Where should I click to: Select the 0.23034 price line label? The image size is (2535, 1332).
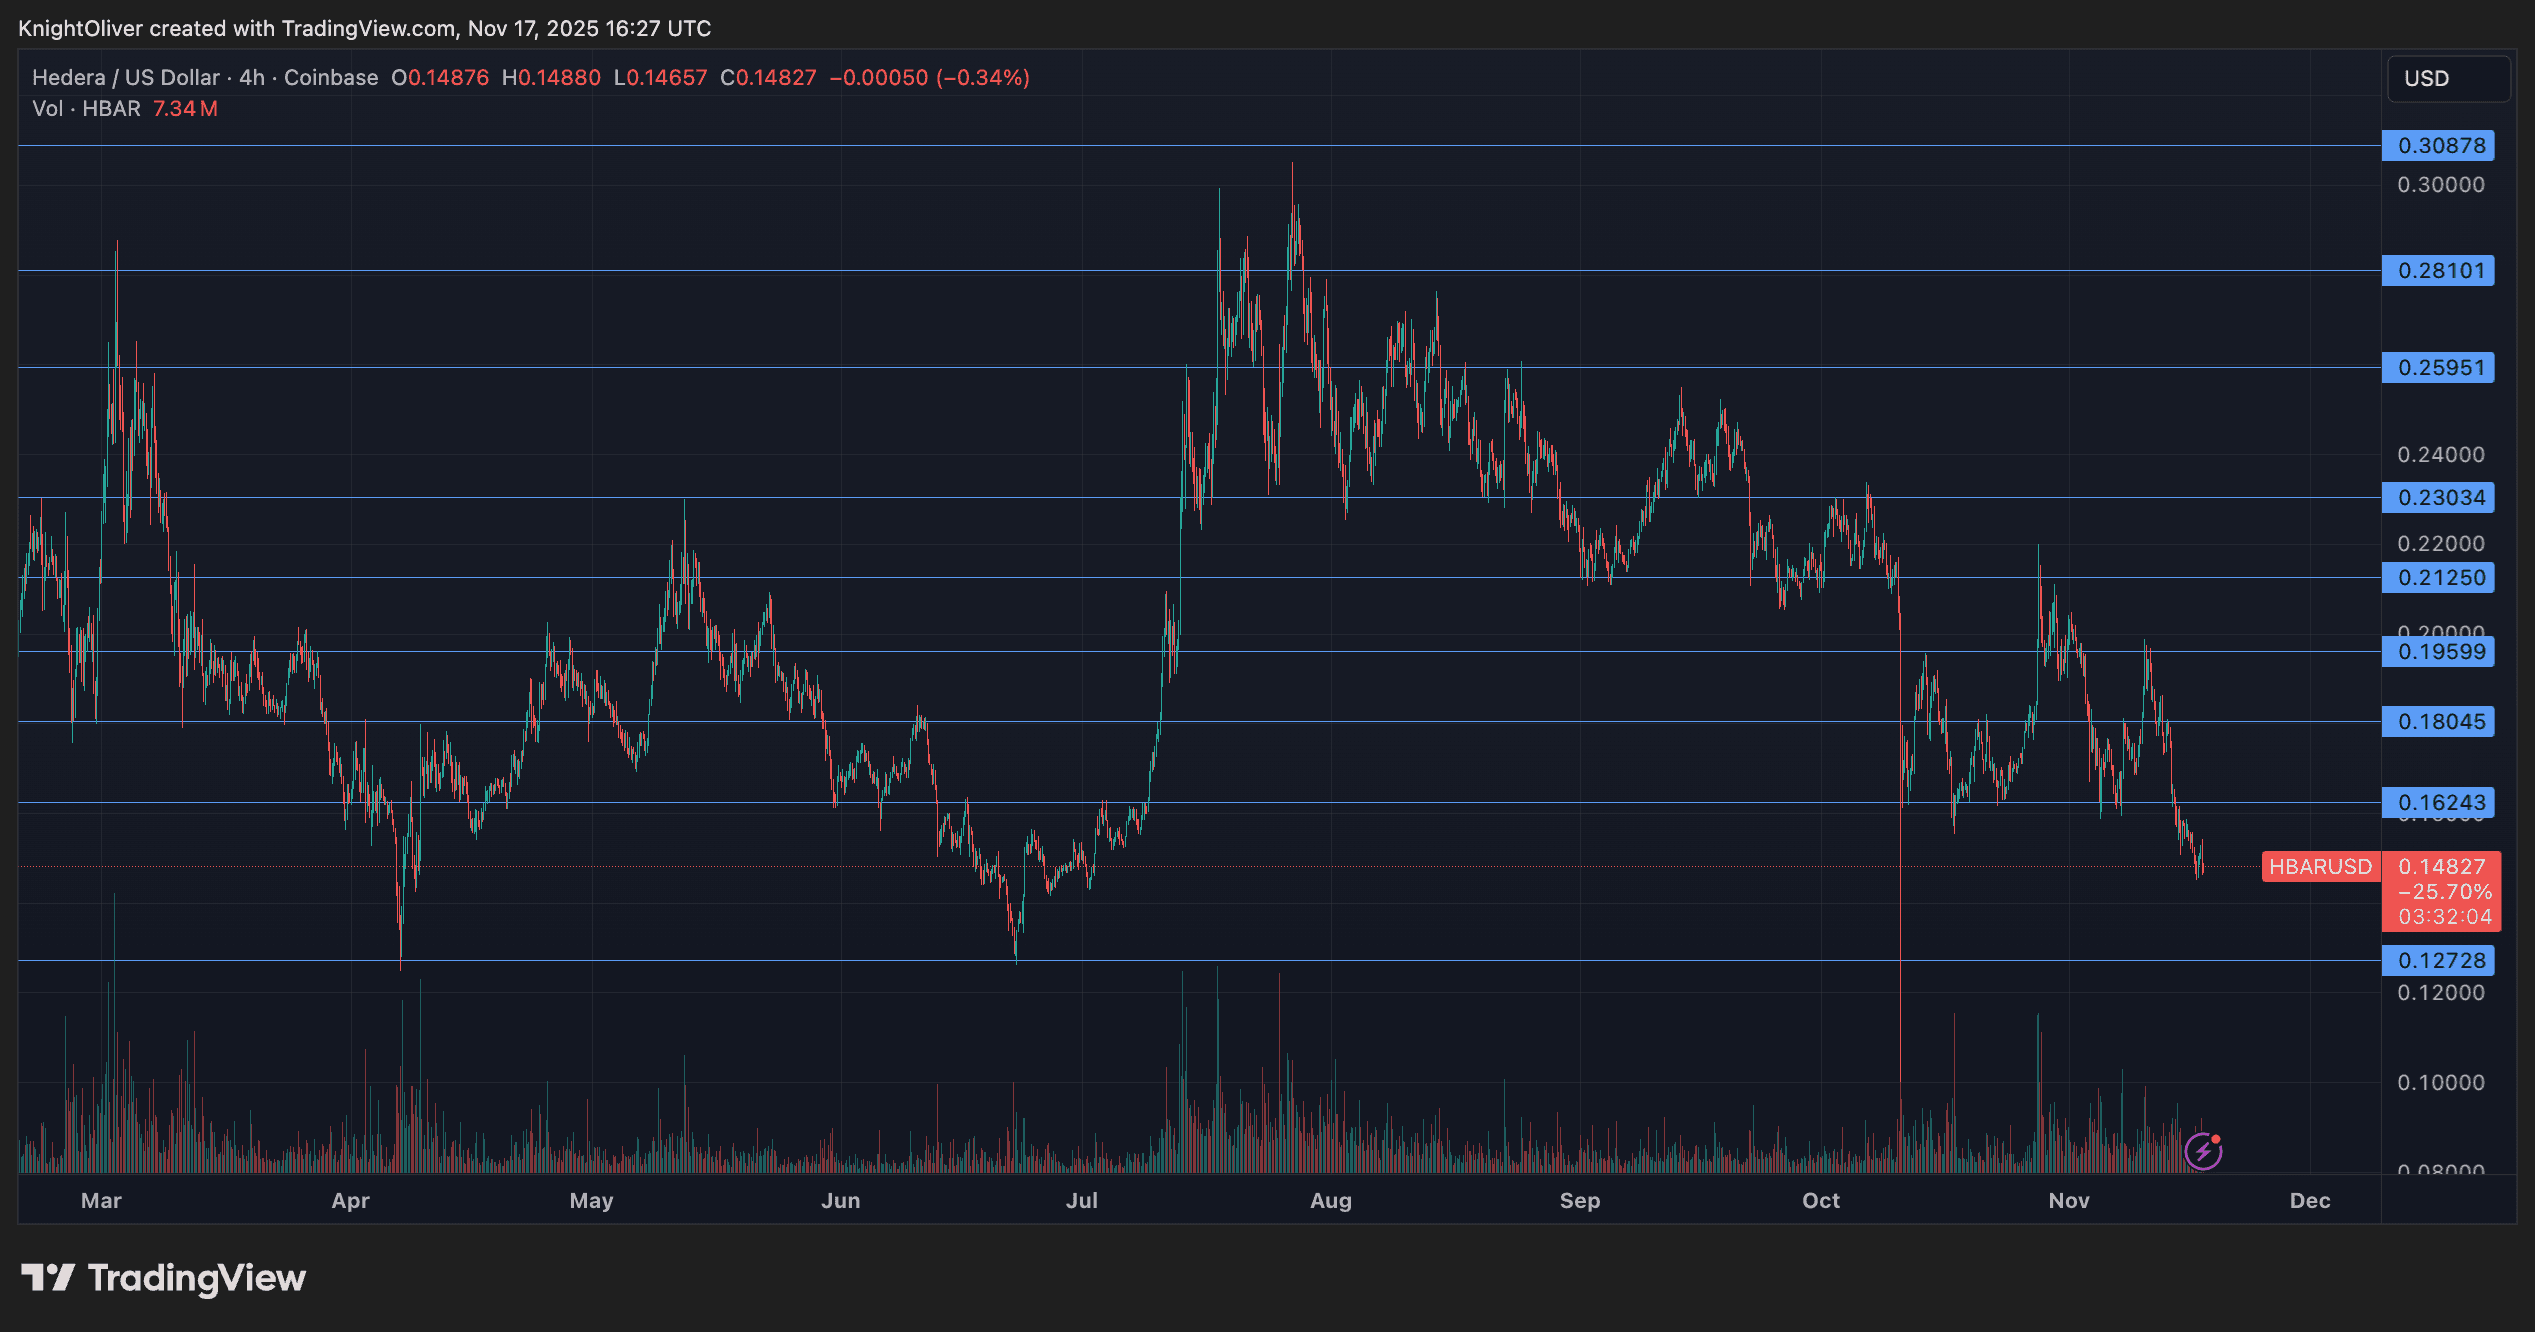[x=2438, y=497]
